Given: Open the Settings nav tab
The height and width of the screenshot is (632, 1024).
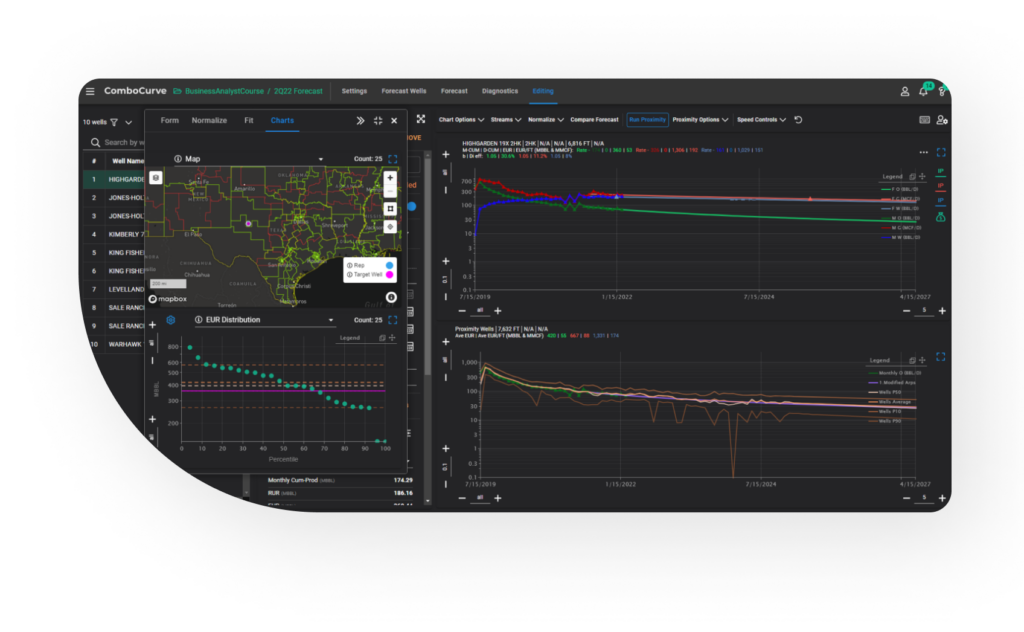Looking at the screenshot, I should [x=354, y=91].
